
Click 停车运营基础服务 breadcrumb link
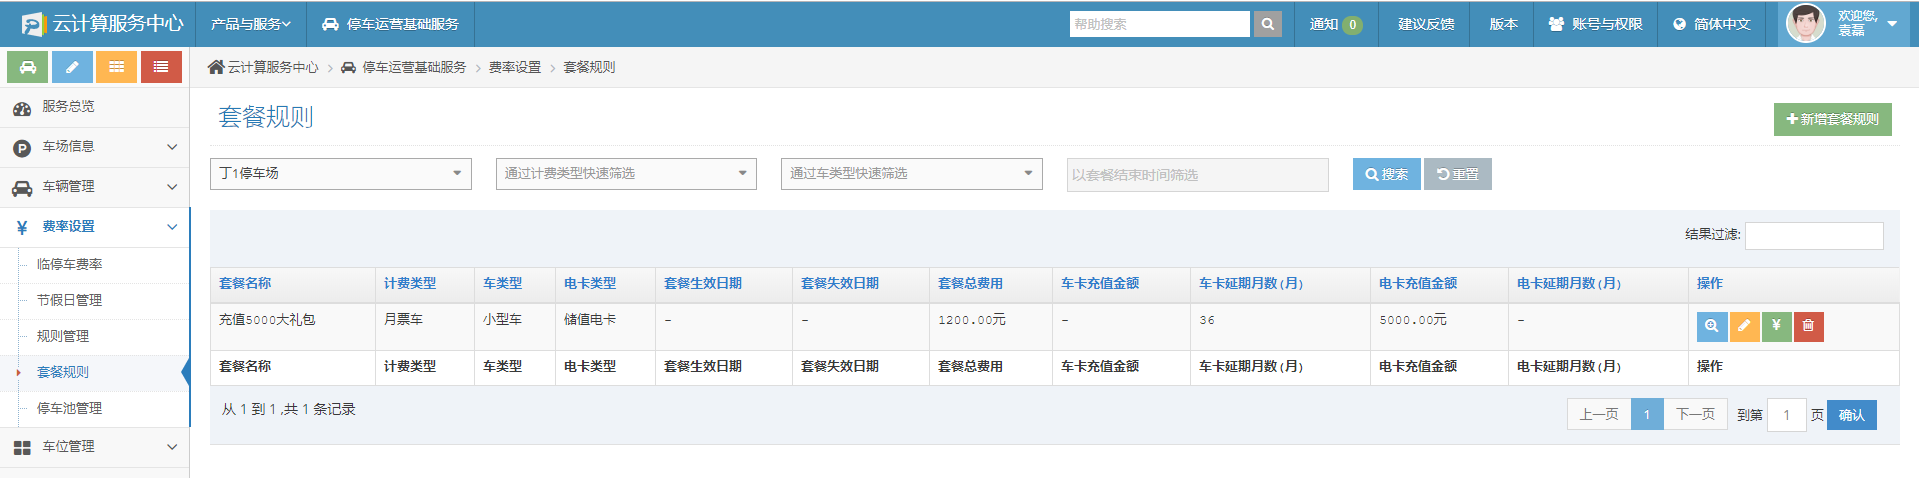[414, 67]
